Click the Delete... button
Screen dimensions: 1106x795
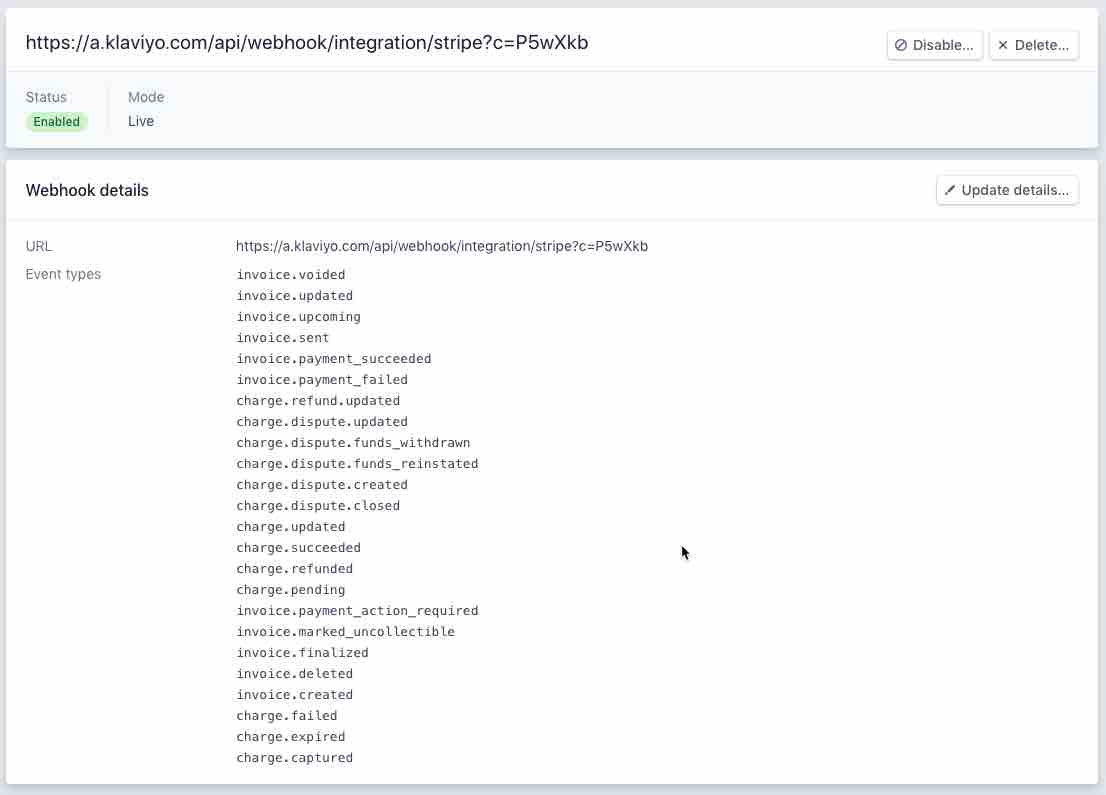[x=1033, y=44]
